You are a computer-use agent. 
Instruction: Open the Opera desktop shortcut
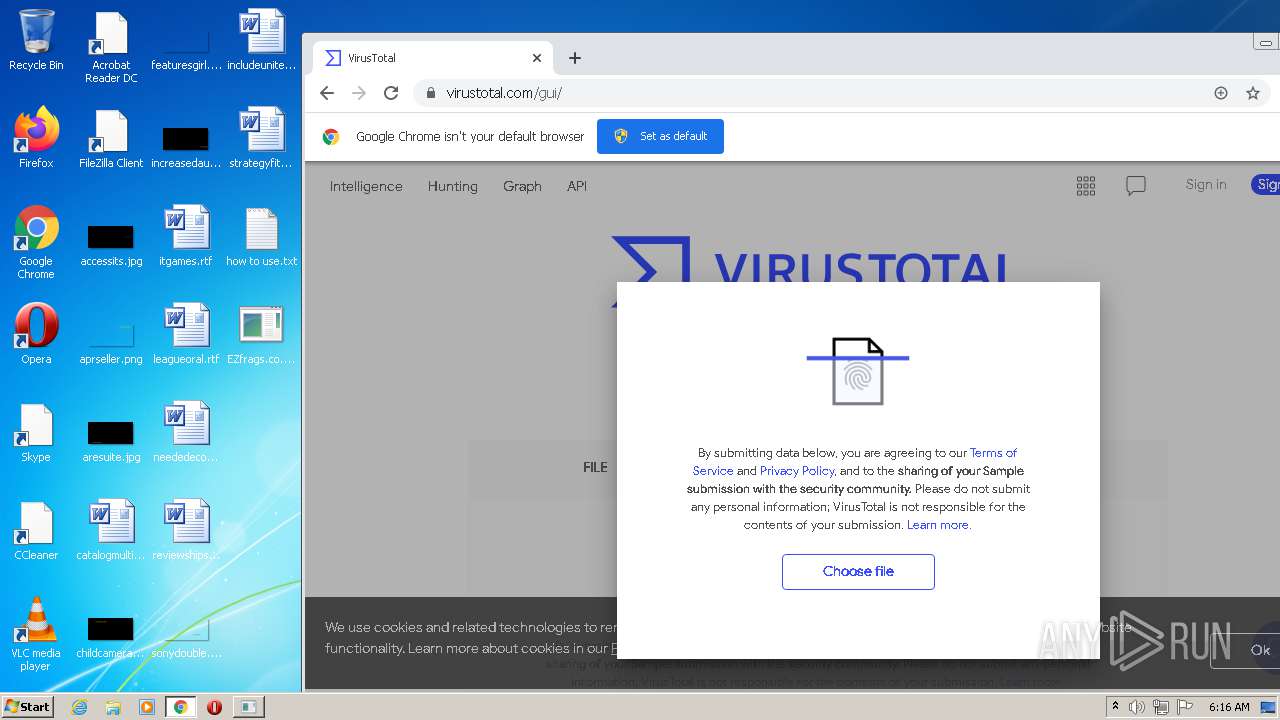pos(36,334)
